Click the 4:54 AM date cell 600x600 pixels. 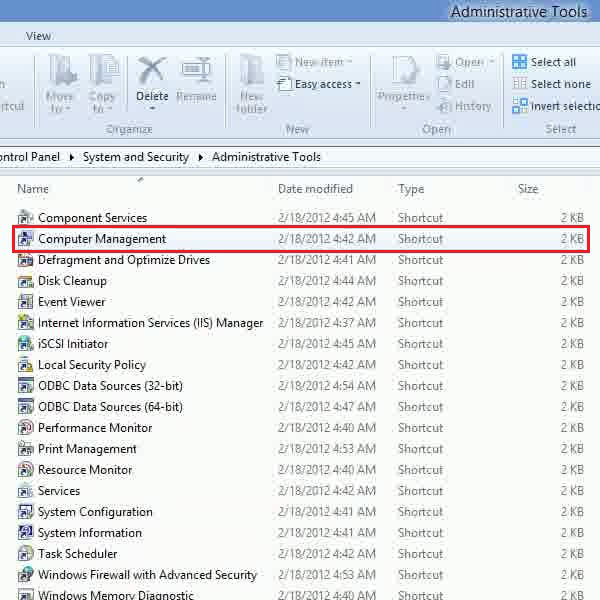[x=327, y=386]
